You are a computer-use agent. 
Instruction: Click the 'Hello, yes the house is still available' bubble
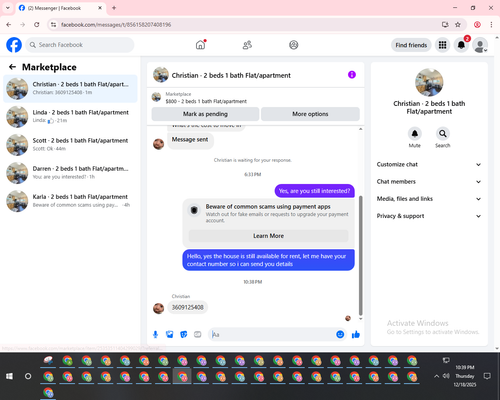268,260
